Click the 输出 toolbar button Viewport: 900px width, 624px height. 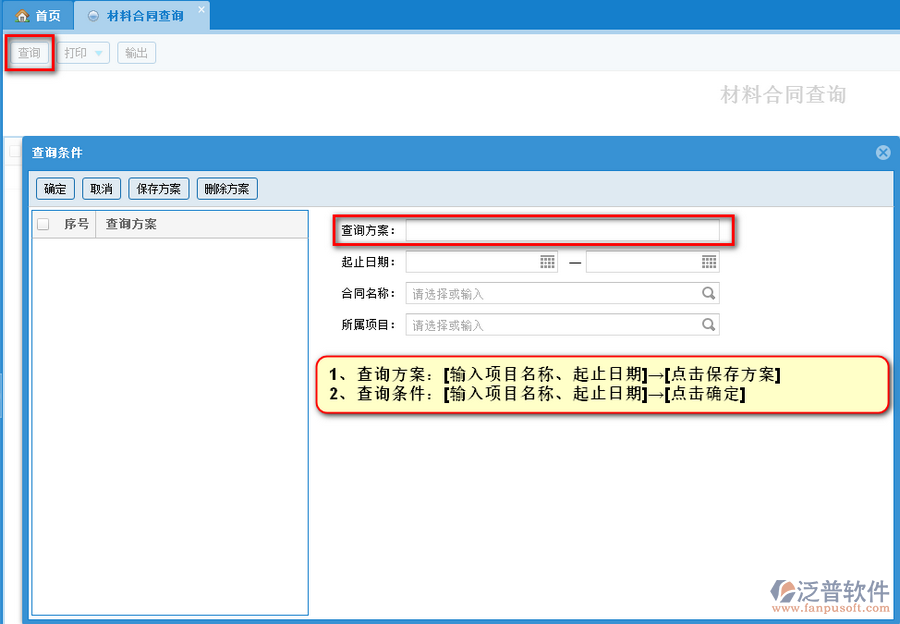click(x=136, y=53)
